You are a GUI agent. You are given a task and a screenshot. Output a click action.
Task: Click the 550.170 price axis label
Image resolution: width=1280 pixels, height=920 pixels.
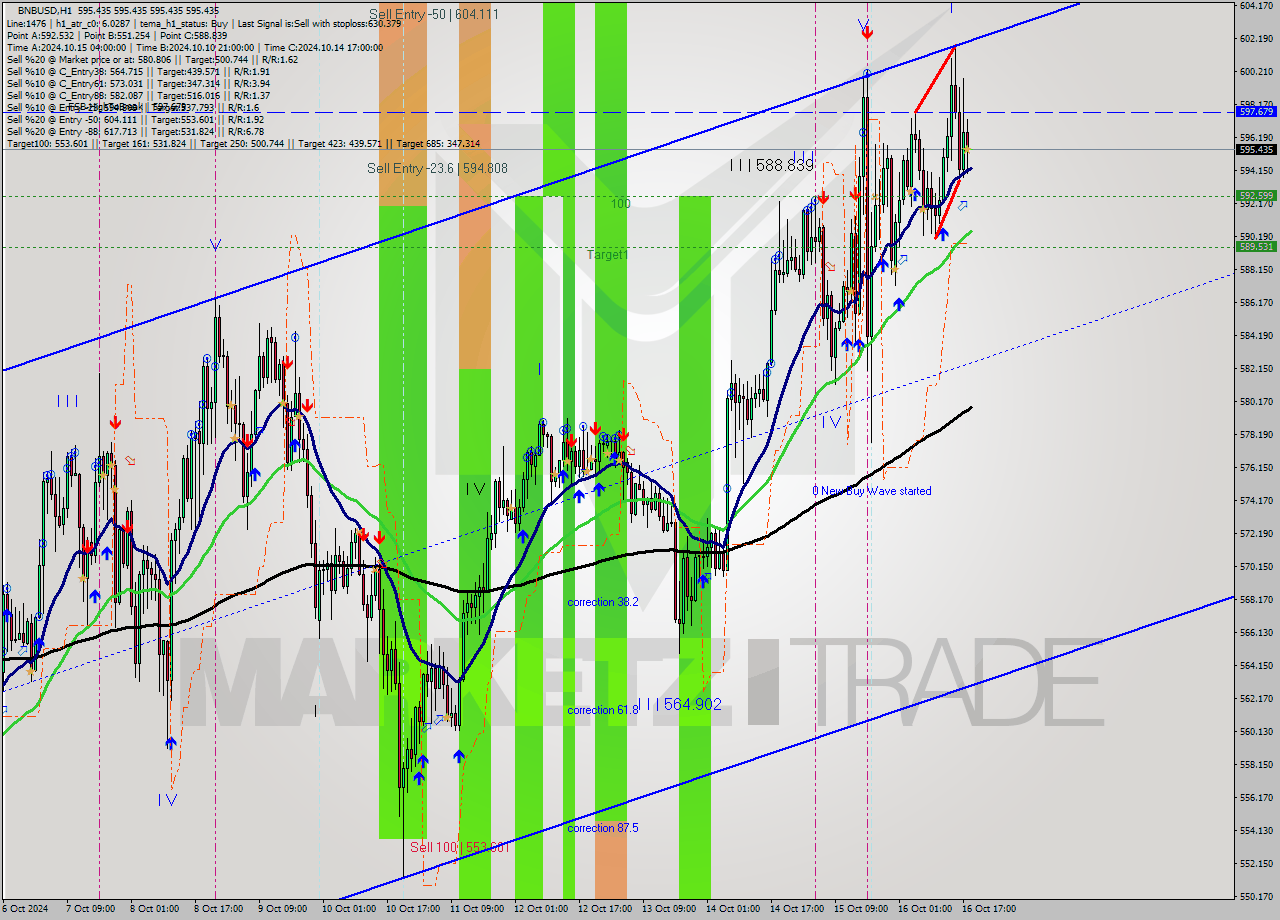click(x=1256, y=897)
